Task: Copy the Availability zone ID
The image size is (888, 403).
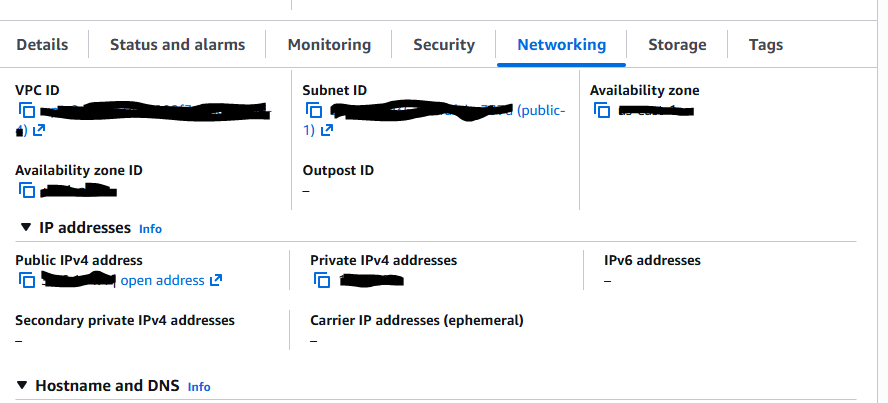Action: (27, 190)
